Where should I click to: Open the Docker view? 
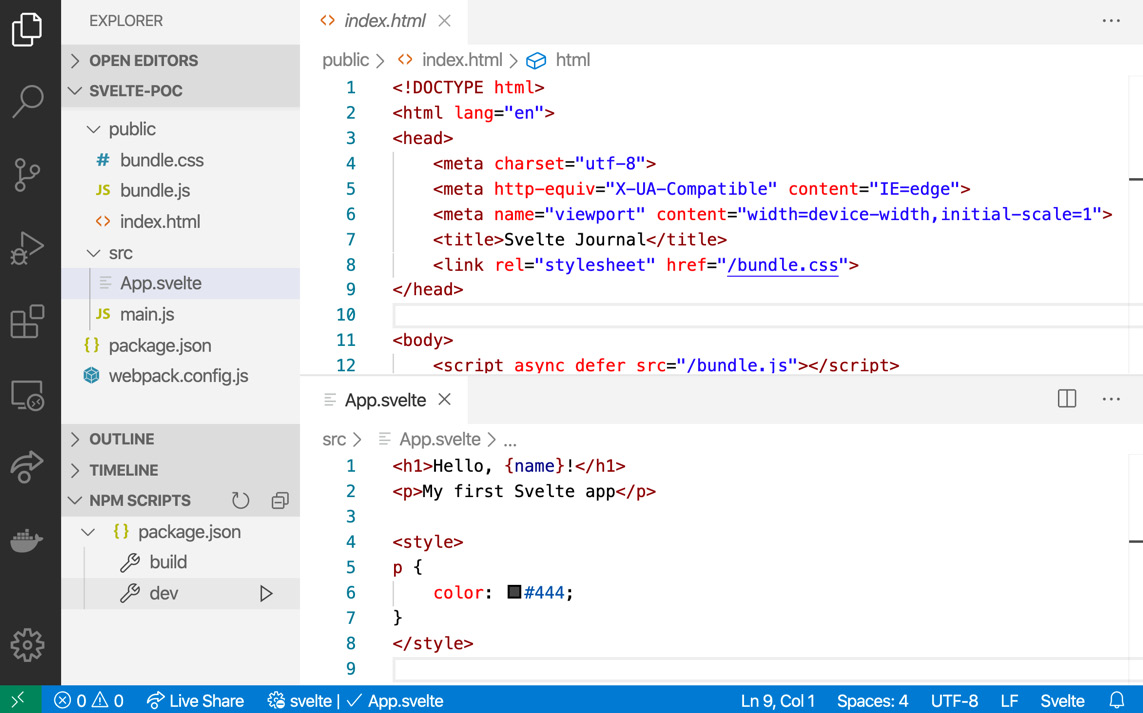pos(27,541)
